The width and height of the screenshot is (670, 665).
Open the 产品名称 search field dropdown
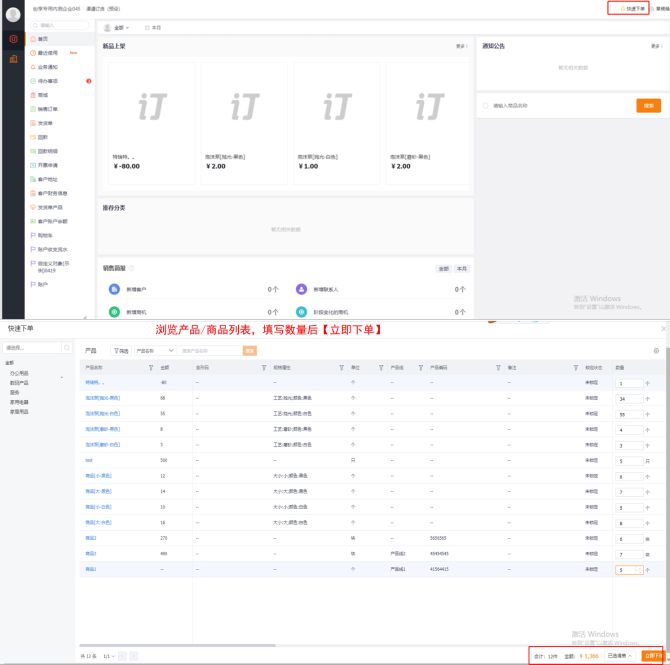click(x=155, y=351)
